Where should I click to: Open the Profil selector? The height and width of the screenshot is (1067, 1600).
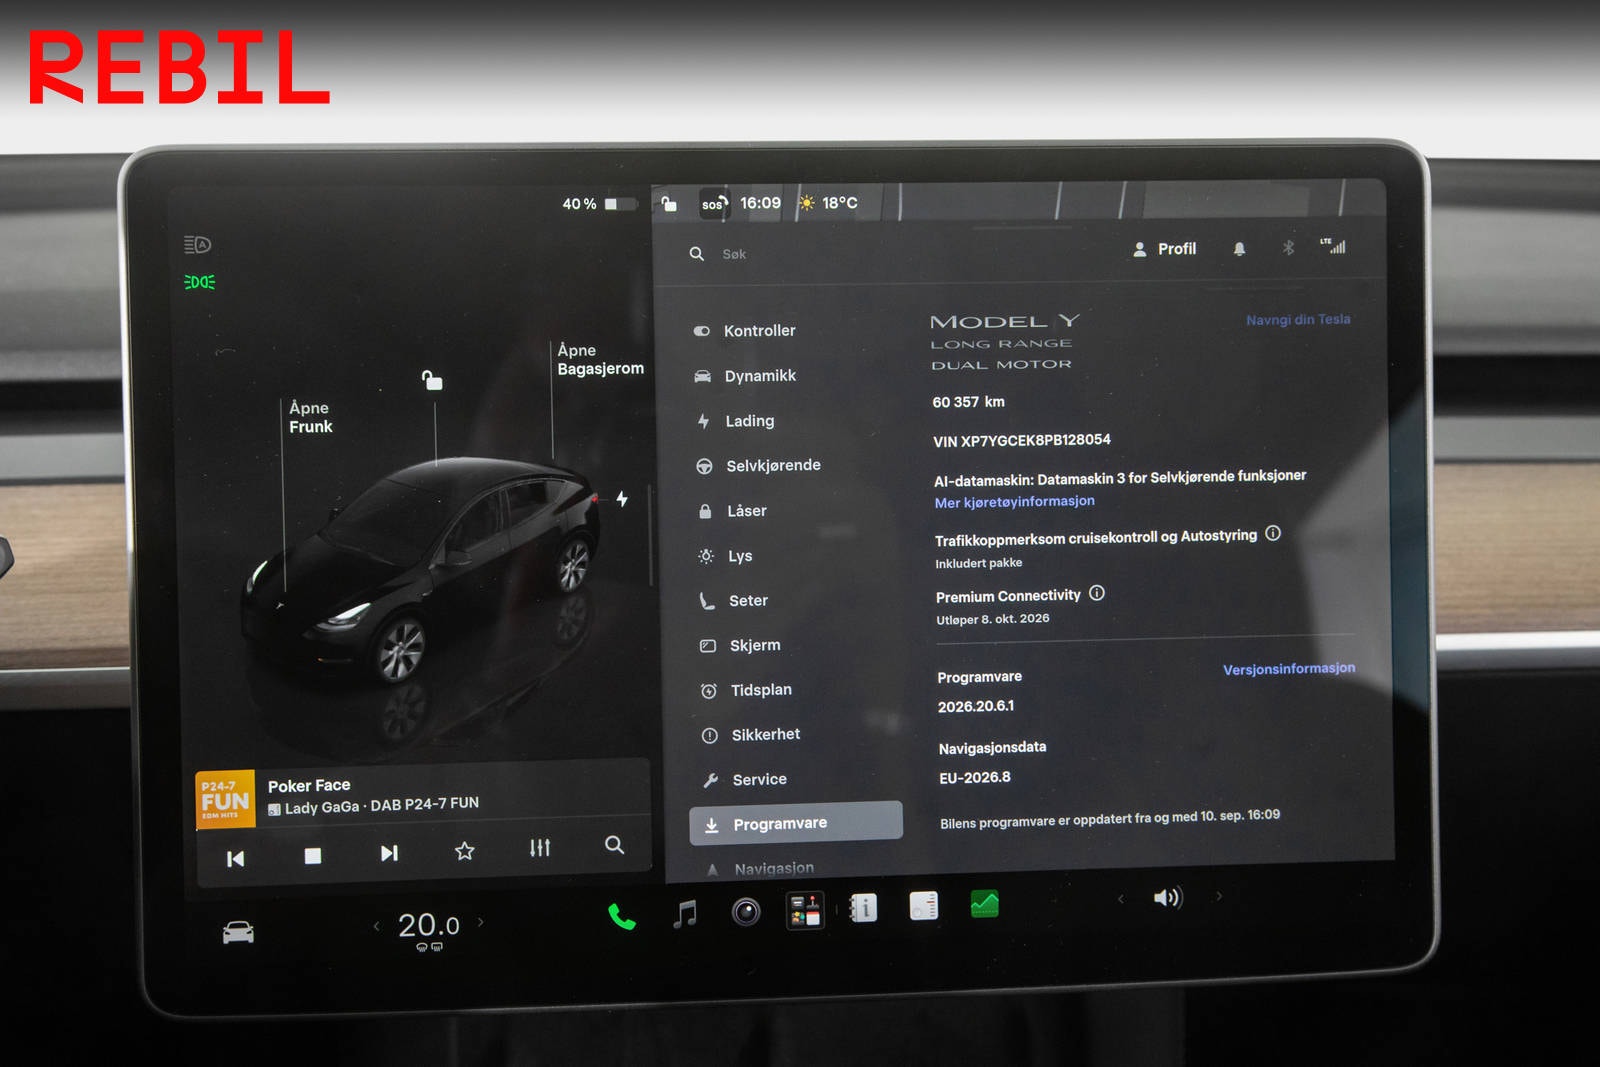click(1164, 249)
